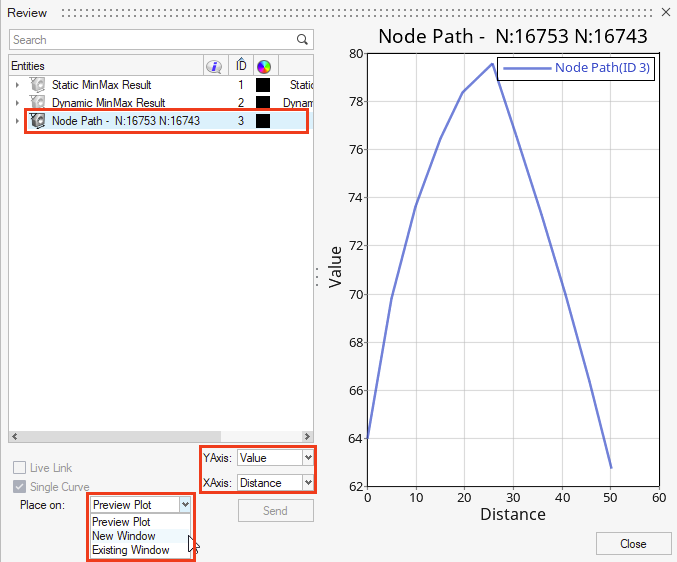Click the ID value 1 in Static MinMax row
Image resolution: width=677 pixels, height=562 pixels.
click(241, 85)
